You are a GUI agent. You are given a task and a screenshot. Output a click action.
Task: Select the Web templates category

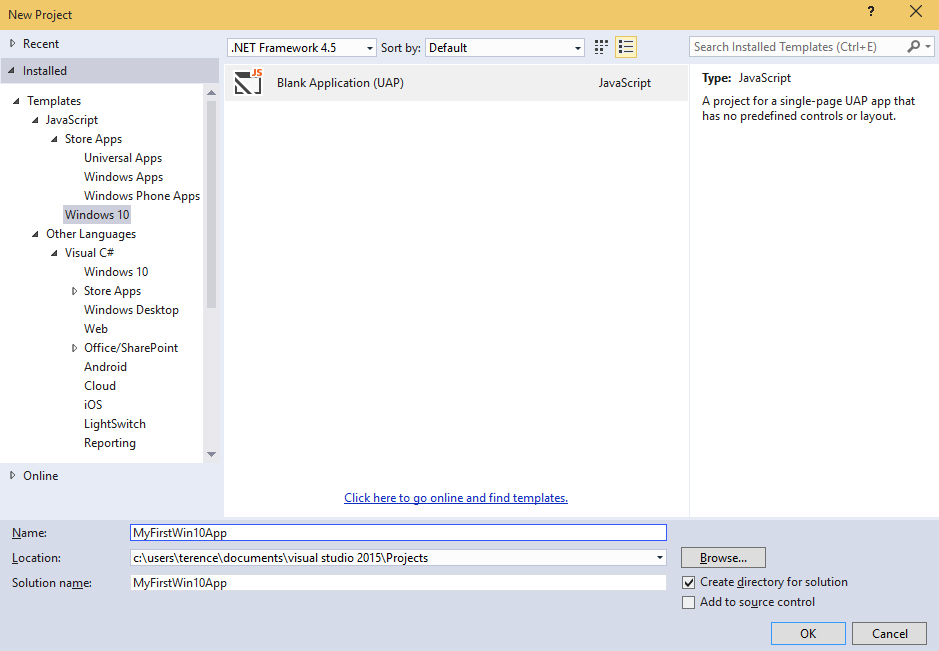coord(96,328)
